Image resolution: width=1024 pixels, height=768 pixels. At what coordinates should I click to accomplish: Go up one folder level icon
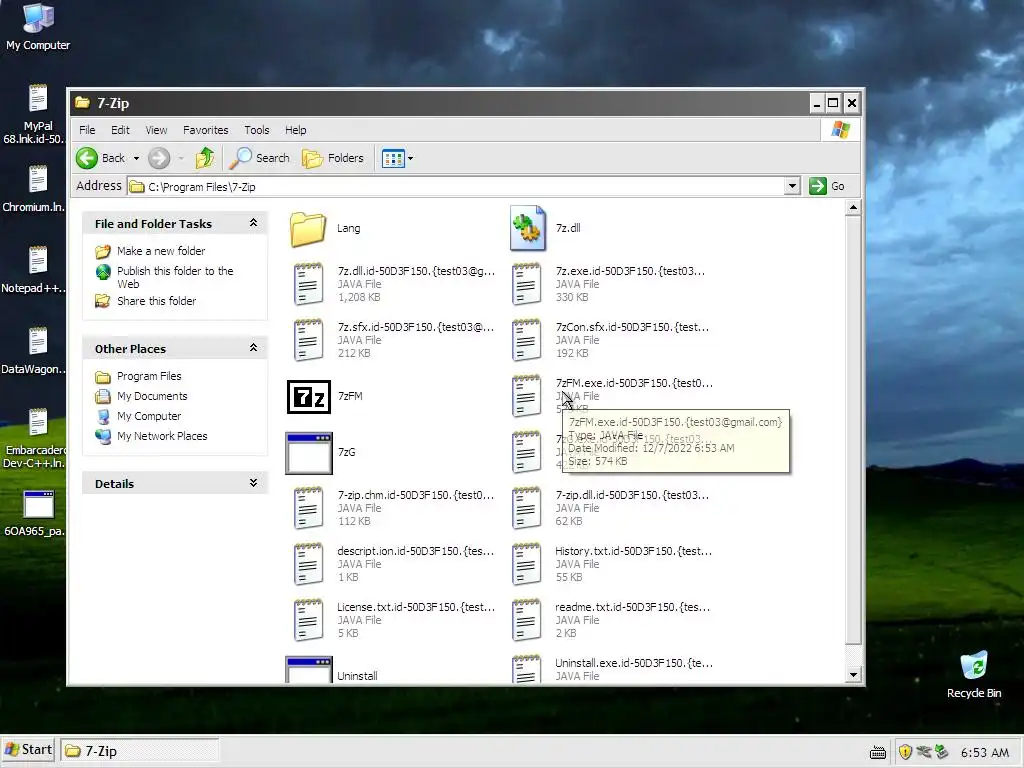(205, 158)
